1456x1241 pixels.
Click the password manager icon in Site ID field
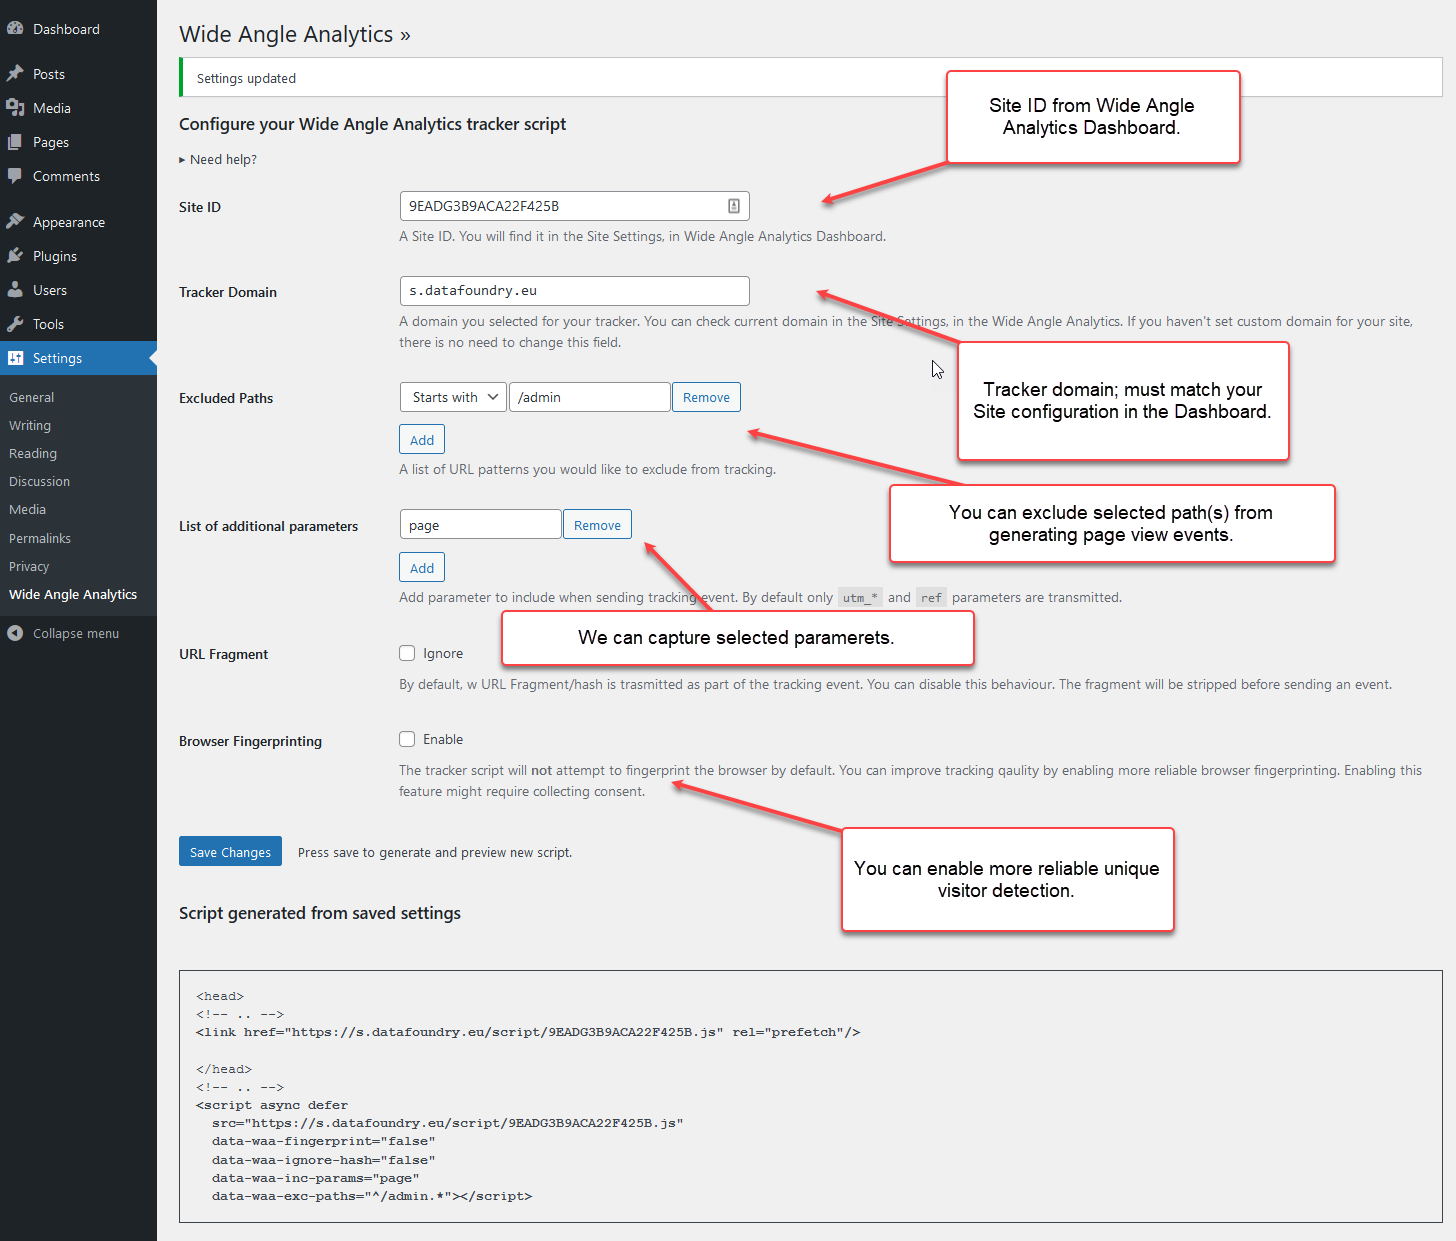tap(734, 206)
